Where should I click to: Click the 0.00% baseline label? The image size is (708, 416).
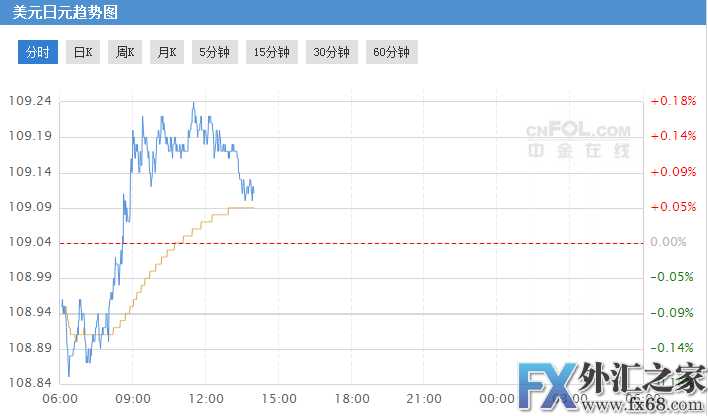(x=669, y=242)
